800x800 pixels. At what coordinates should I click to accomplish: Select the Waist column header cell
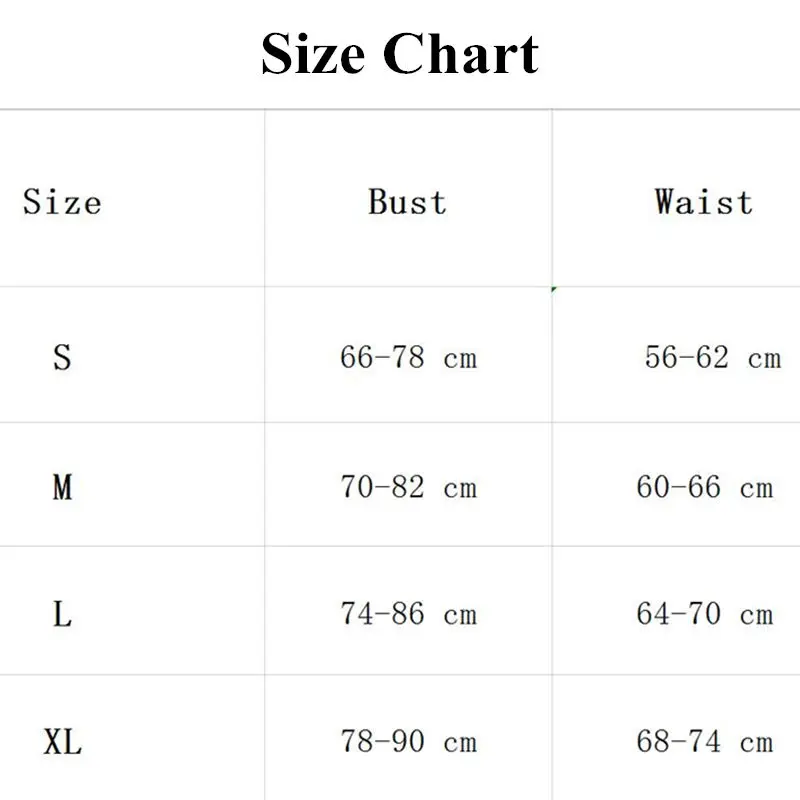pyautogui.click(x=676, y=198)
